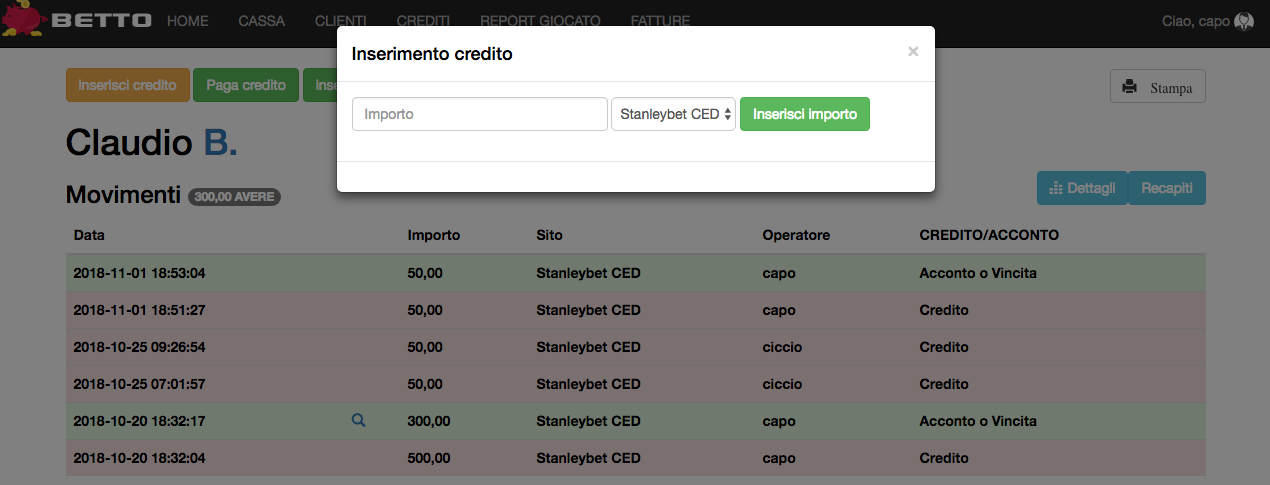Click the user avatar icon beside Ciao, capo
The image size is (1270, 485).
point(1244,21)
